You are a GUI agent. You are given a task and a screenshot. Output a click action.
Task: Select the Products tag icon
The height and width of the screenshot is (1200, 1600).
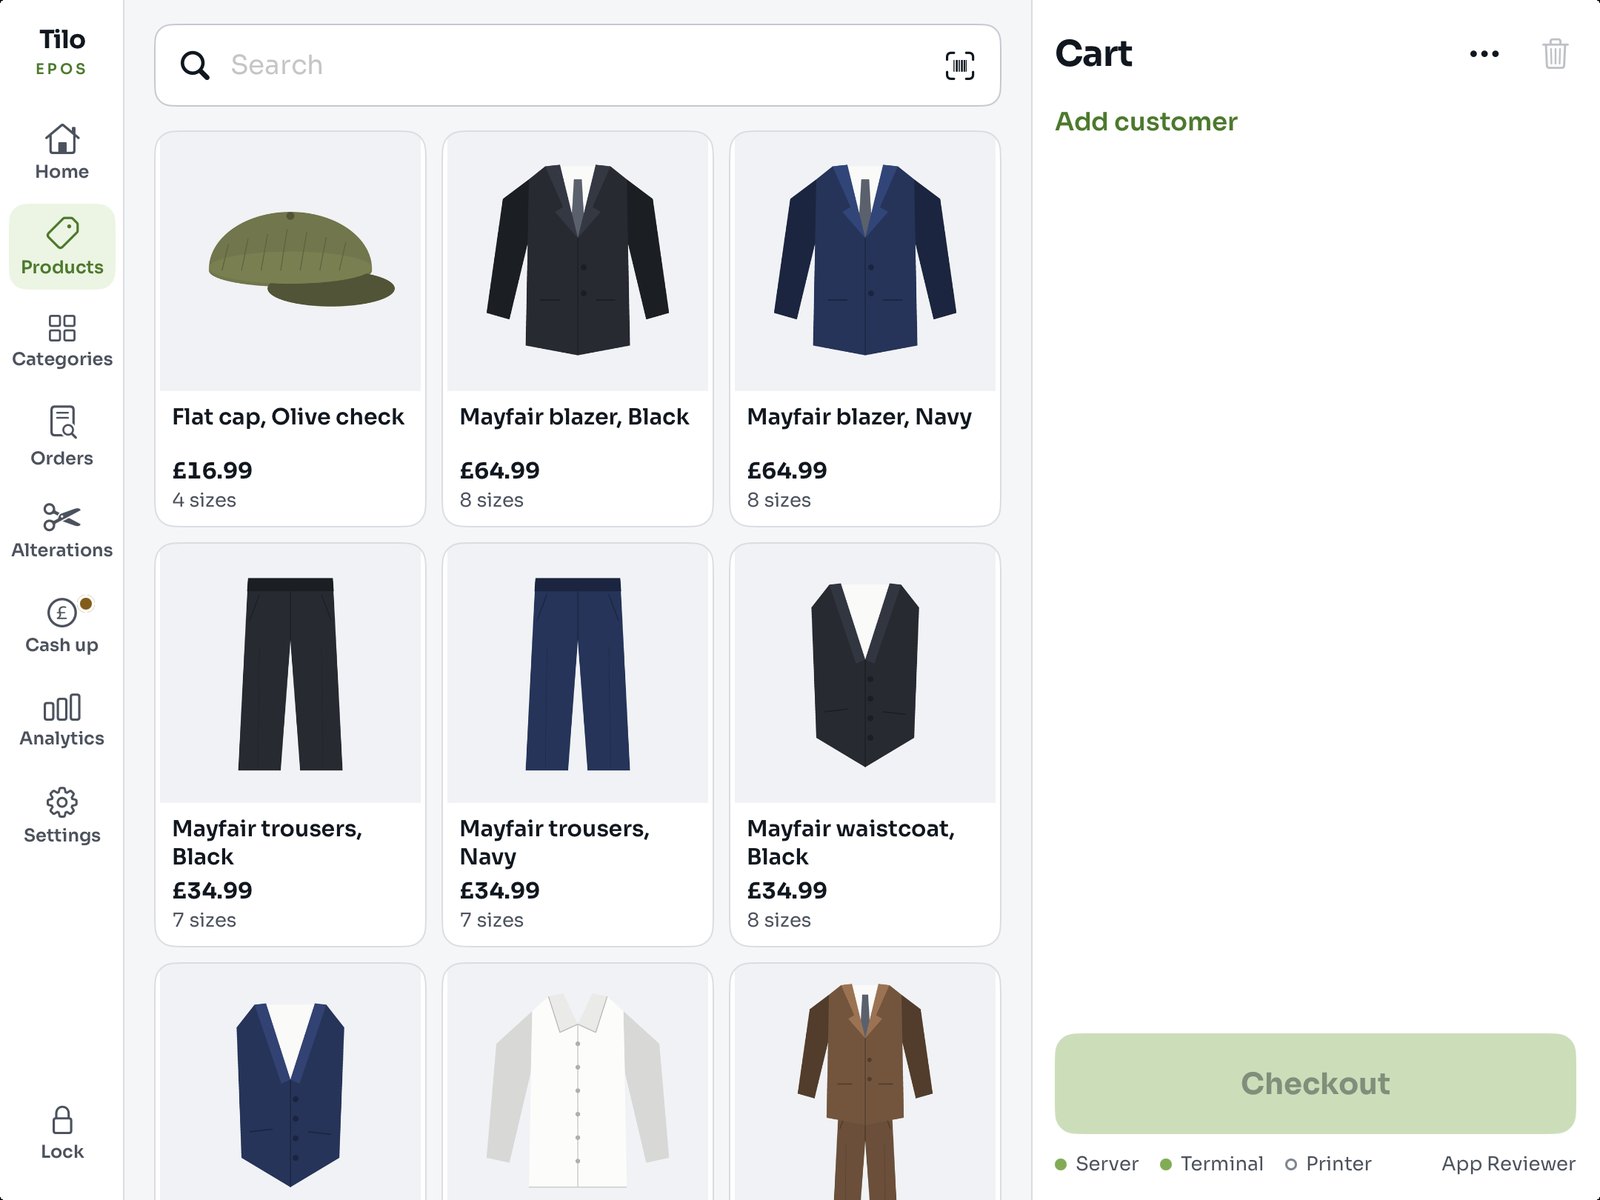[x=62, y=233]
